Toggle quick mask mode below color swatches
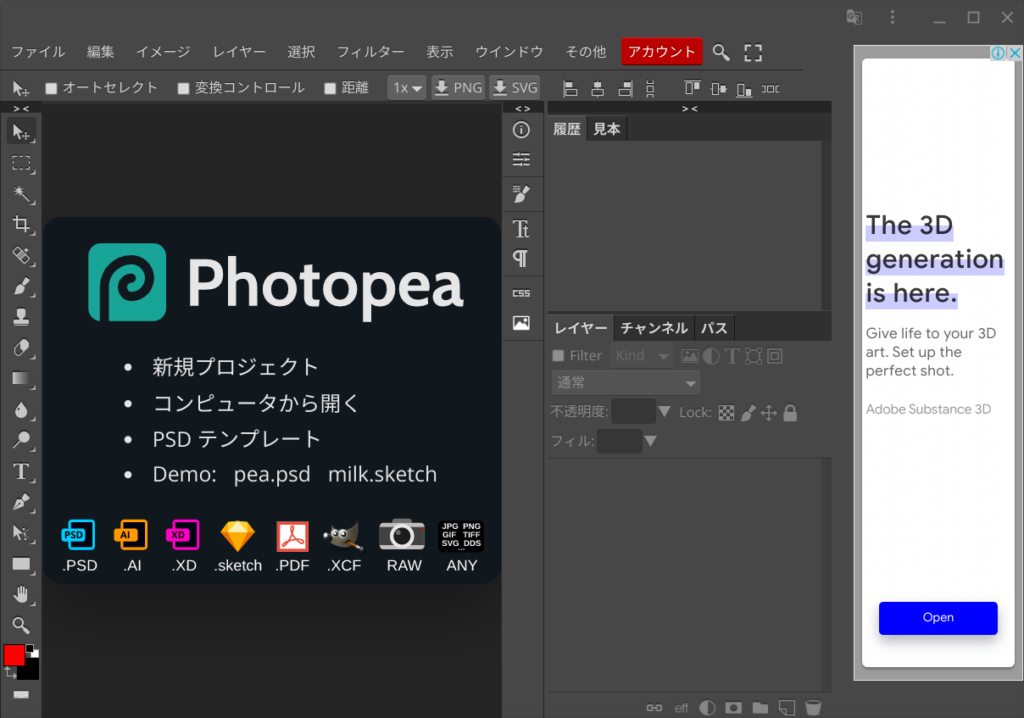This screenshot has height=718, width=1024. tap(21, 694)
